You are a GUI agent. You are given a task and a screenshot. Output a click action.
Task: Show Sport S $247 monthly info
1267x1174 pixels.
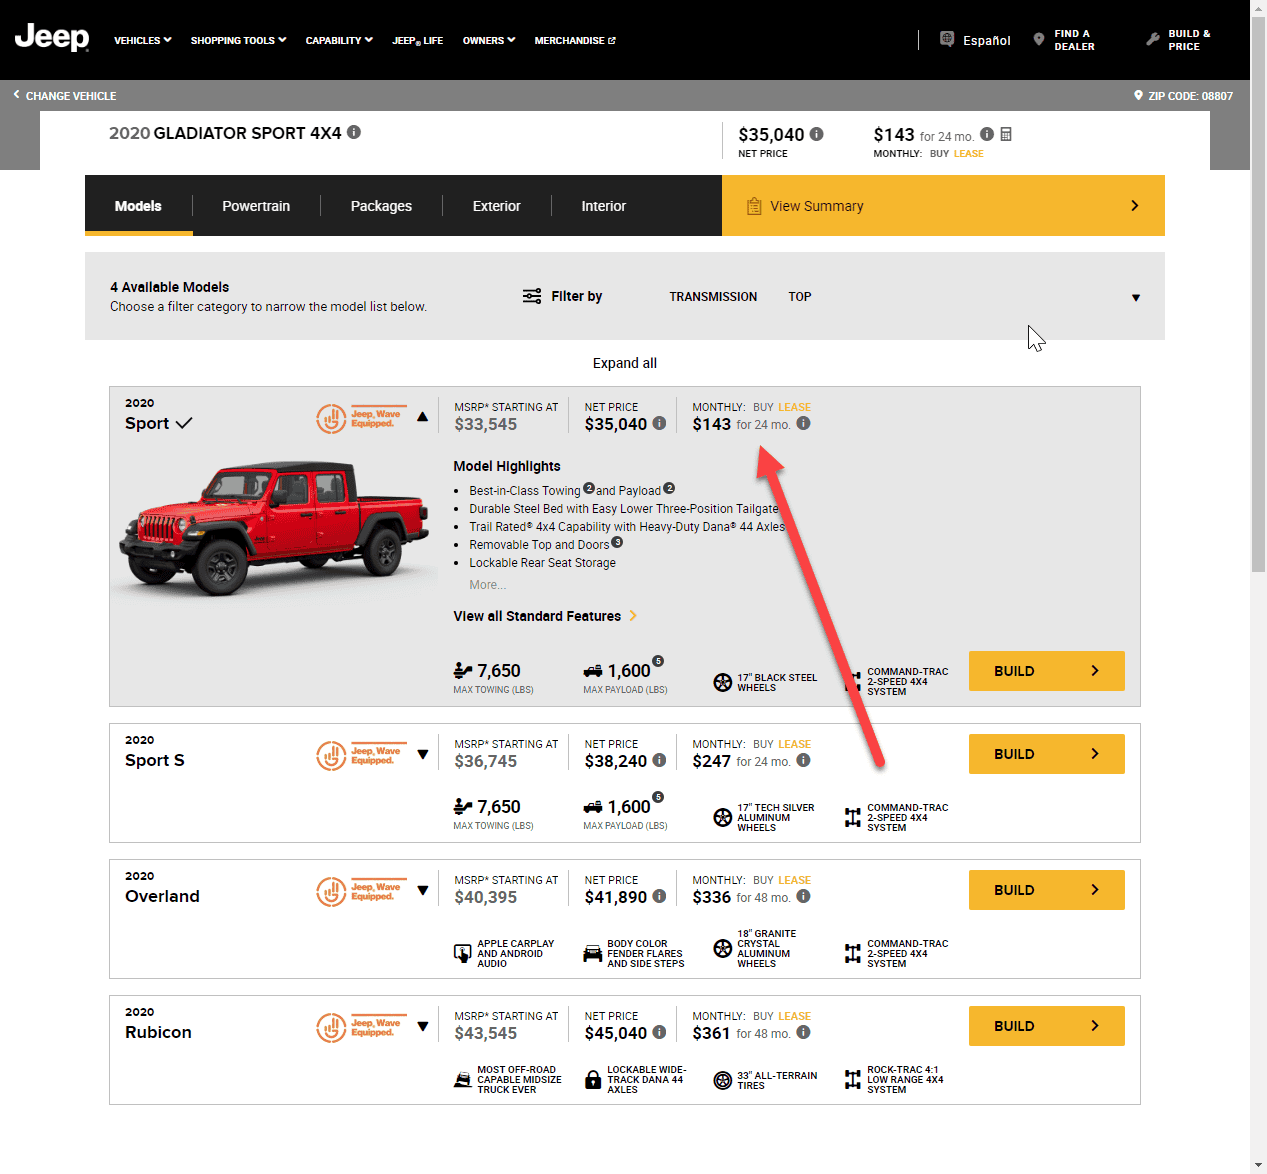point(803,760)
